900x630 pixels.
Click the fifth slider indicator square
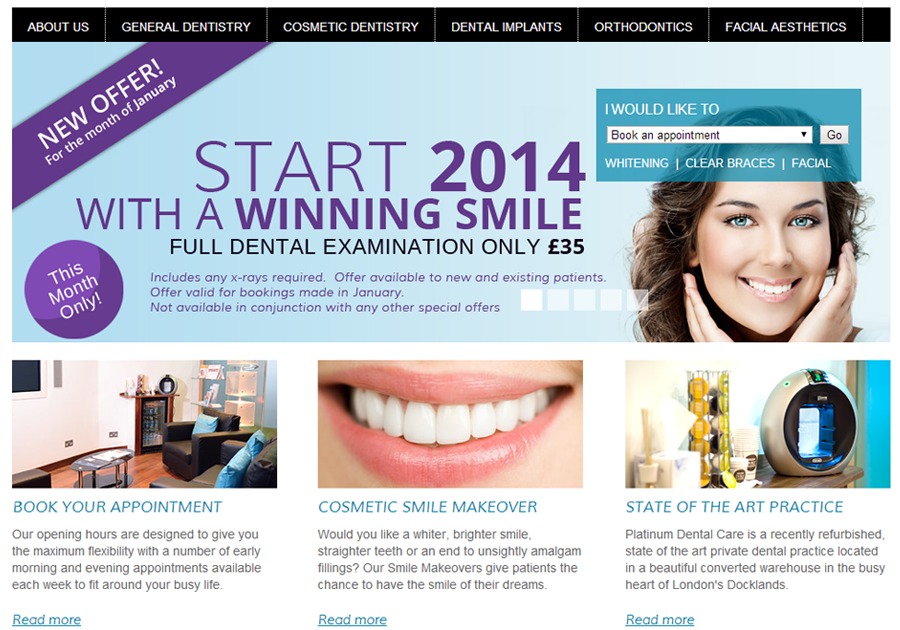[637, 300]
